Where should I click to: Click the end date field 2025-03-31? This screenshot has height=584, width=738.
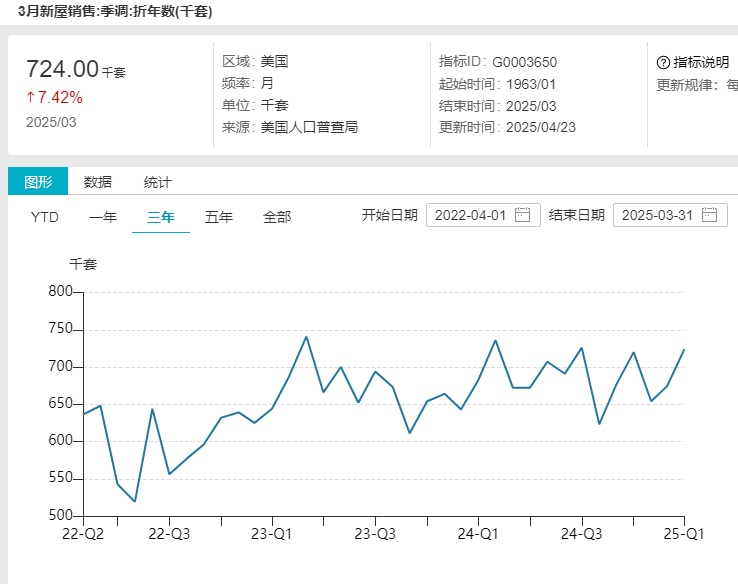point(670,215)
